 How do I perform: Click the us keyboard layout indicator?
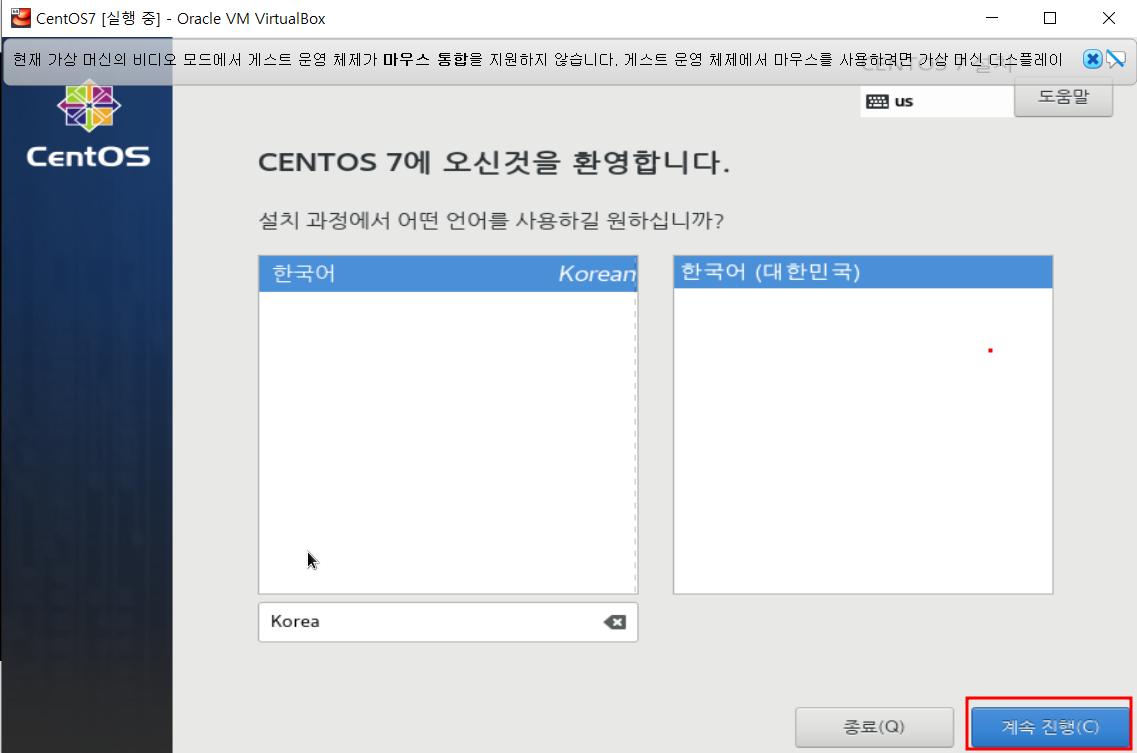point(936,102)
